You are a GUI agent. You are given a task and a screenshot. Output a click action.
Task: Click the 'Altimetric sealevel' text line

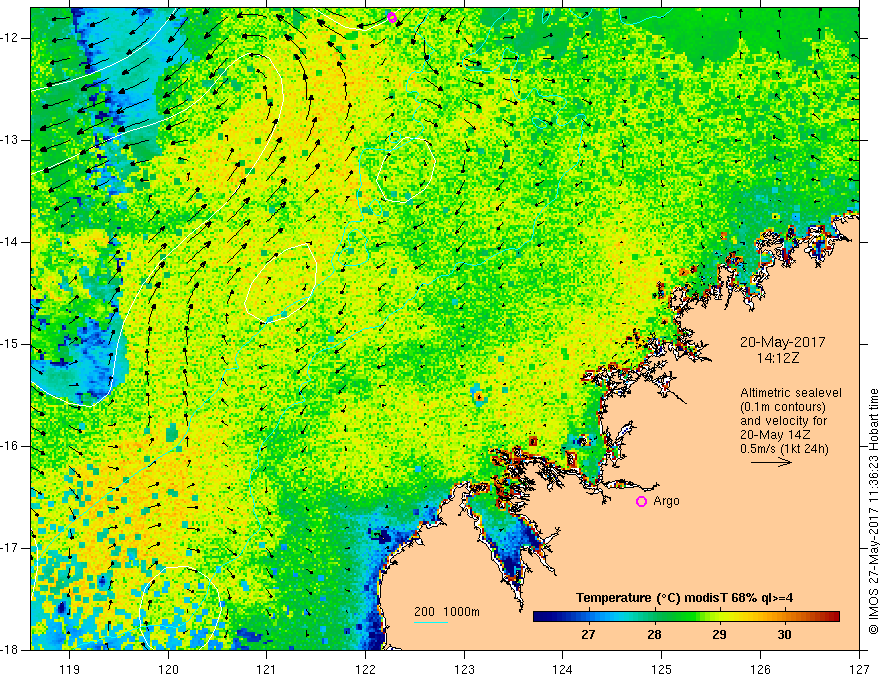point(791,393)
